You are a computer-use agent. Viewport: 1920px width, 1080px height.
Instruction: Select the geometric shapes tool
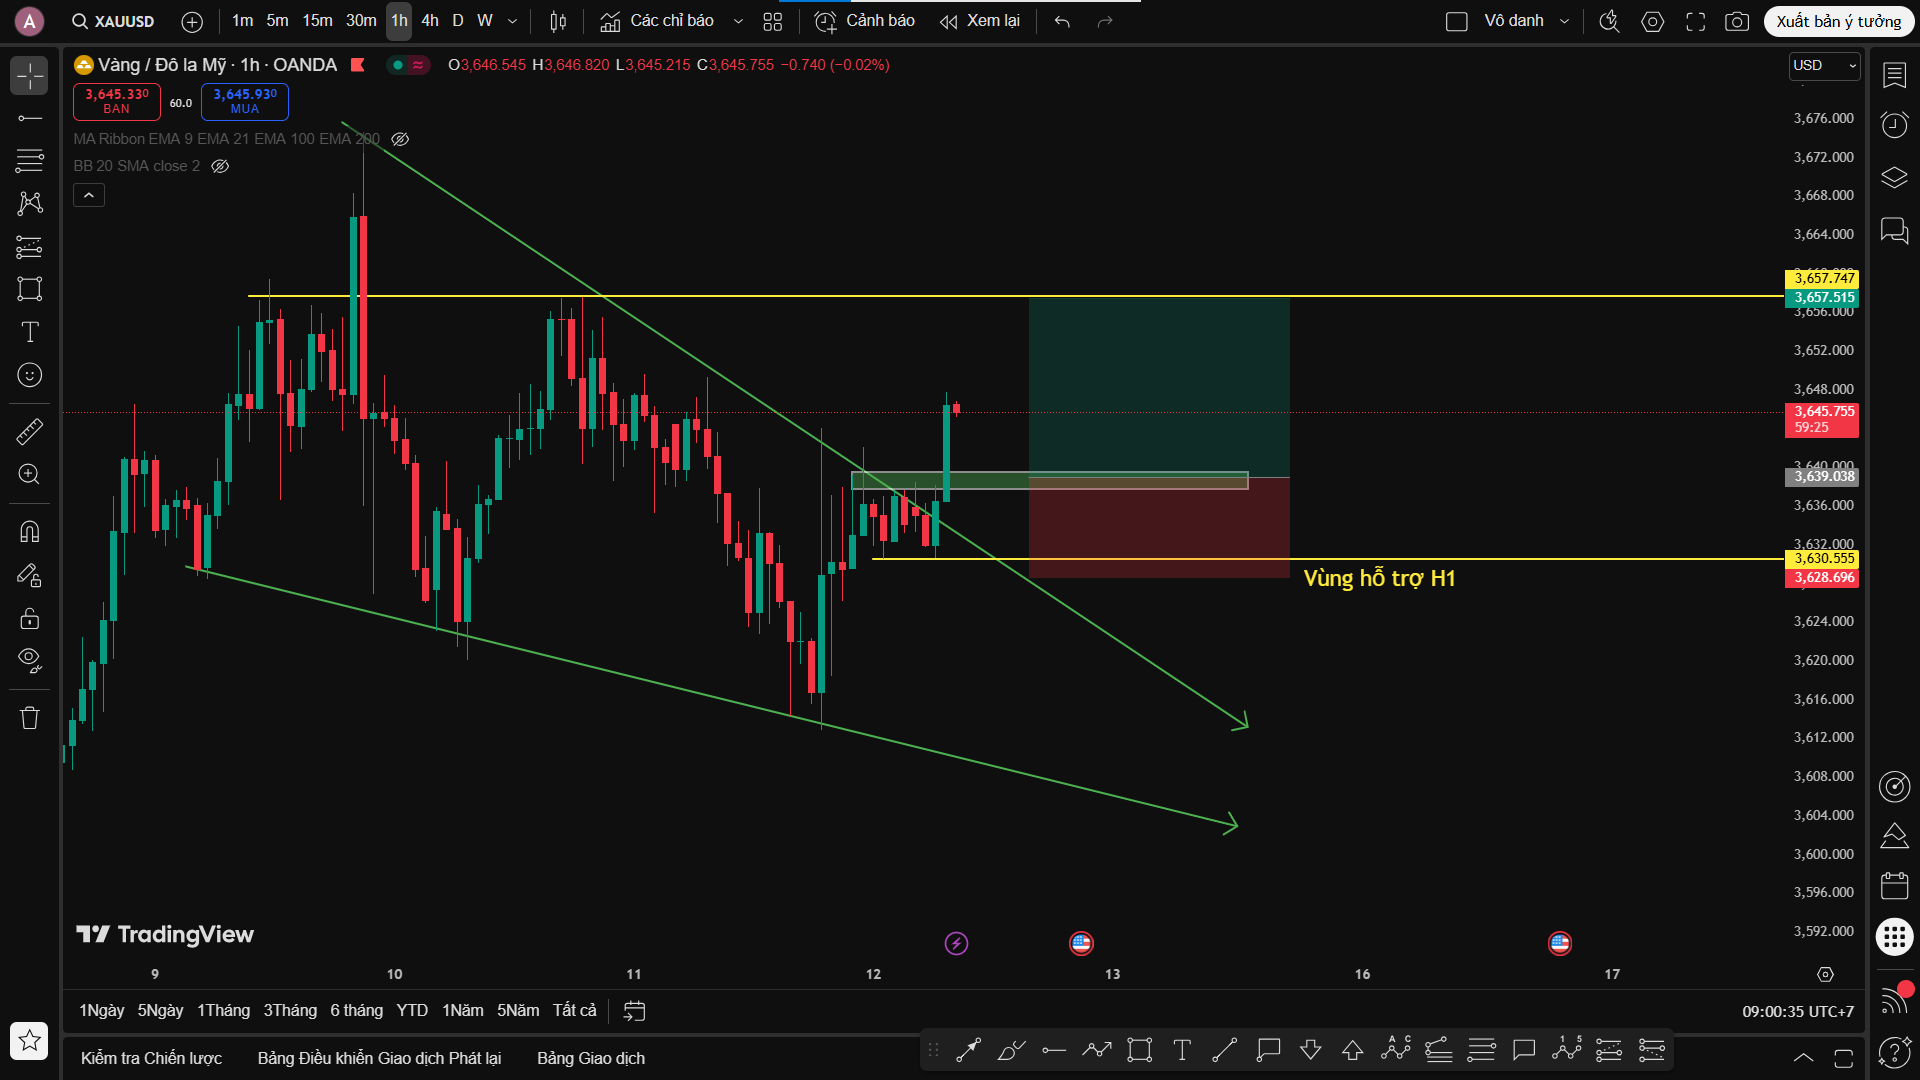(x=30, y=289)
